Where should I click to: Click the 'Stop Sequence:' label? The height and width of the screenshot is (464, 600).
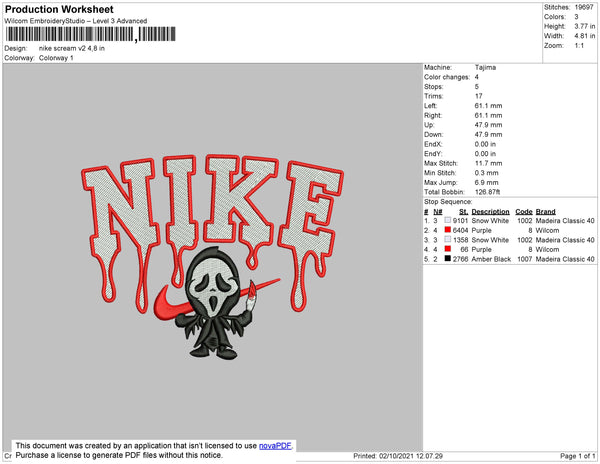click(448, 202)
